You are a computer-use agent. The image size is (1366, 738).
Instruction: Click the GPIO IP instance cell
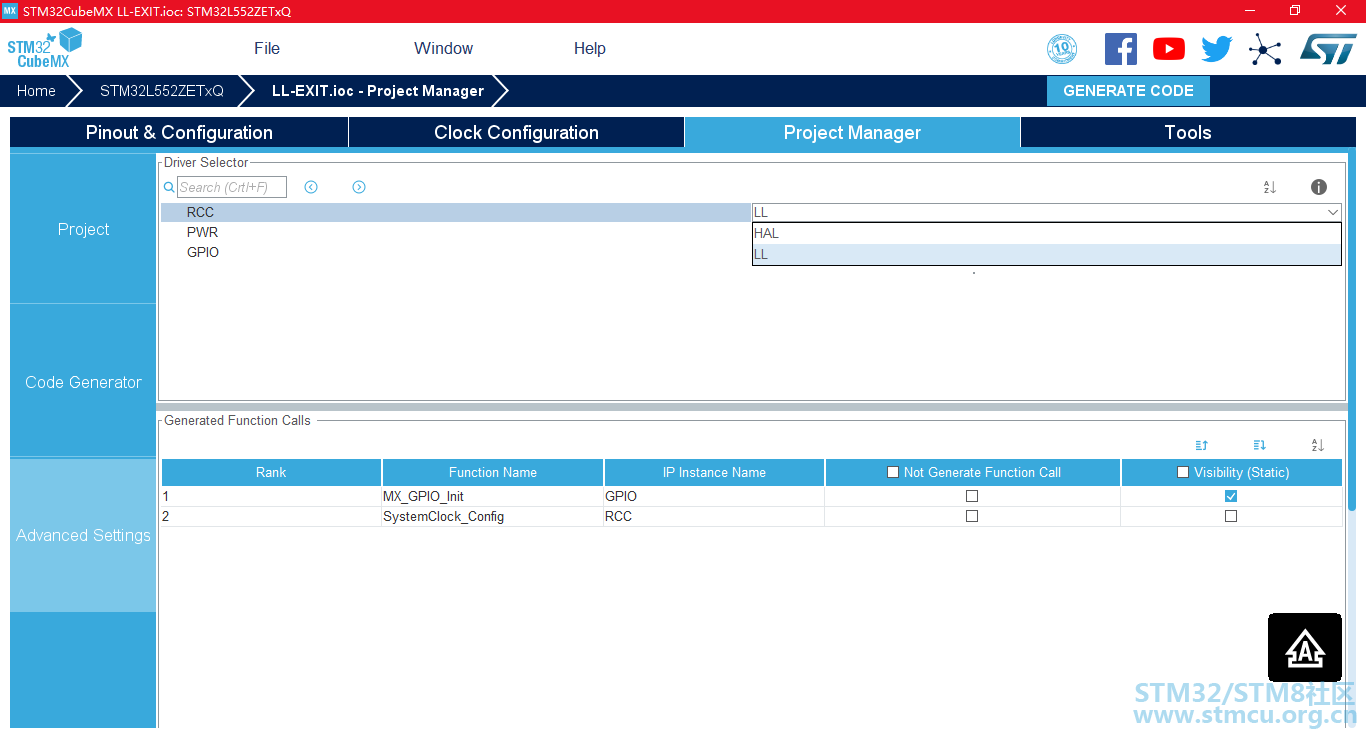click(x=714, y=496)
